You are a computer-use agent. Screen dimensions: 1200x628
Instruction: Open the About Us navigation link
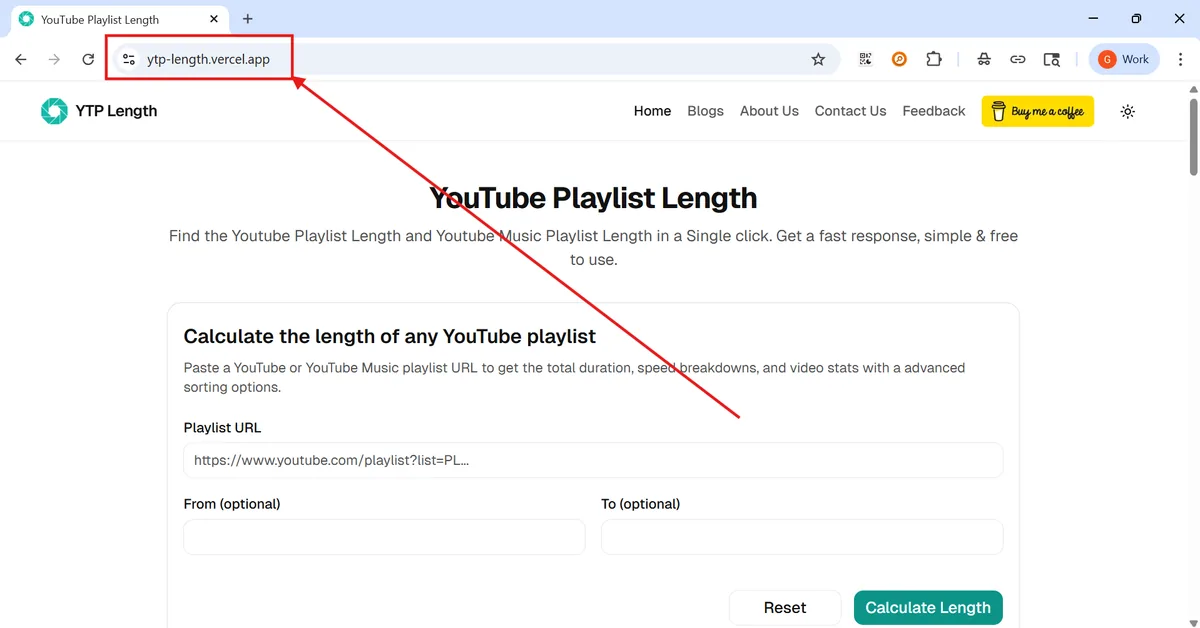point(769,111)
